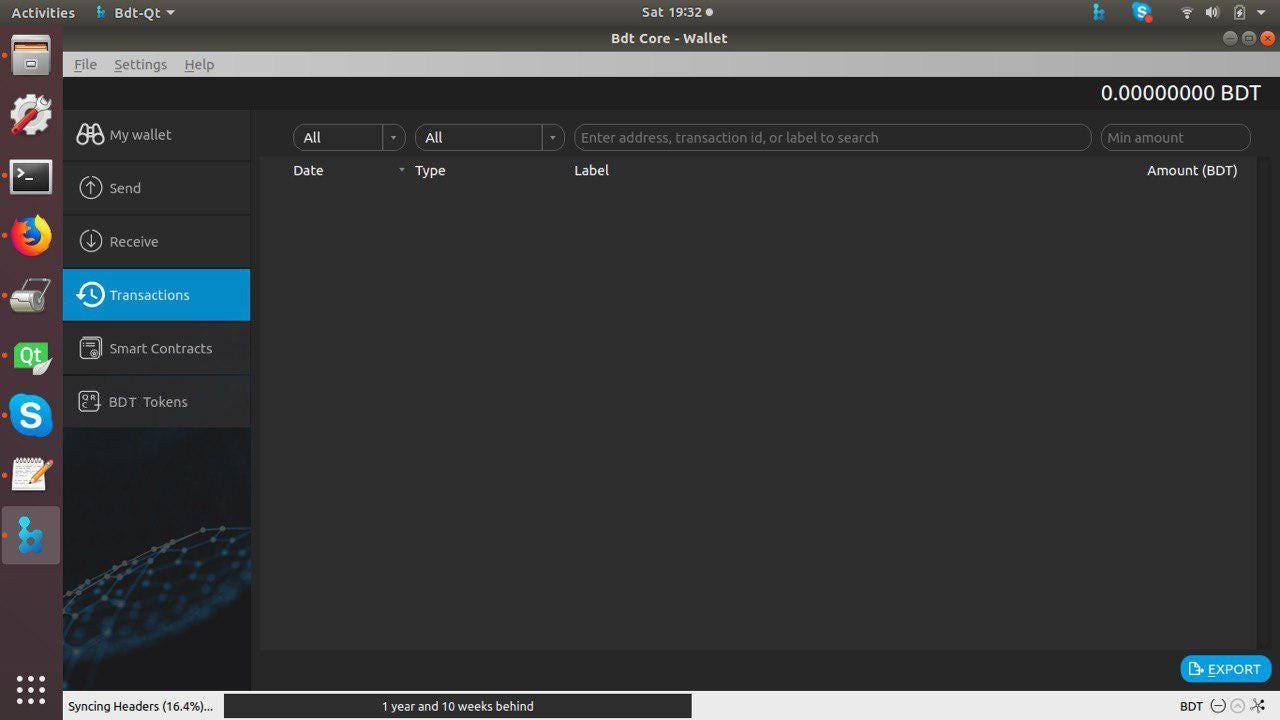Click the Transactions history clock icon
The height and width of the screenshot is (720, 1280).
[91, 295]
